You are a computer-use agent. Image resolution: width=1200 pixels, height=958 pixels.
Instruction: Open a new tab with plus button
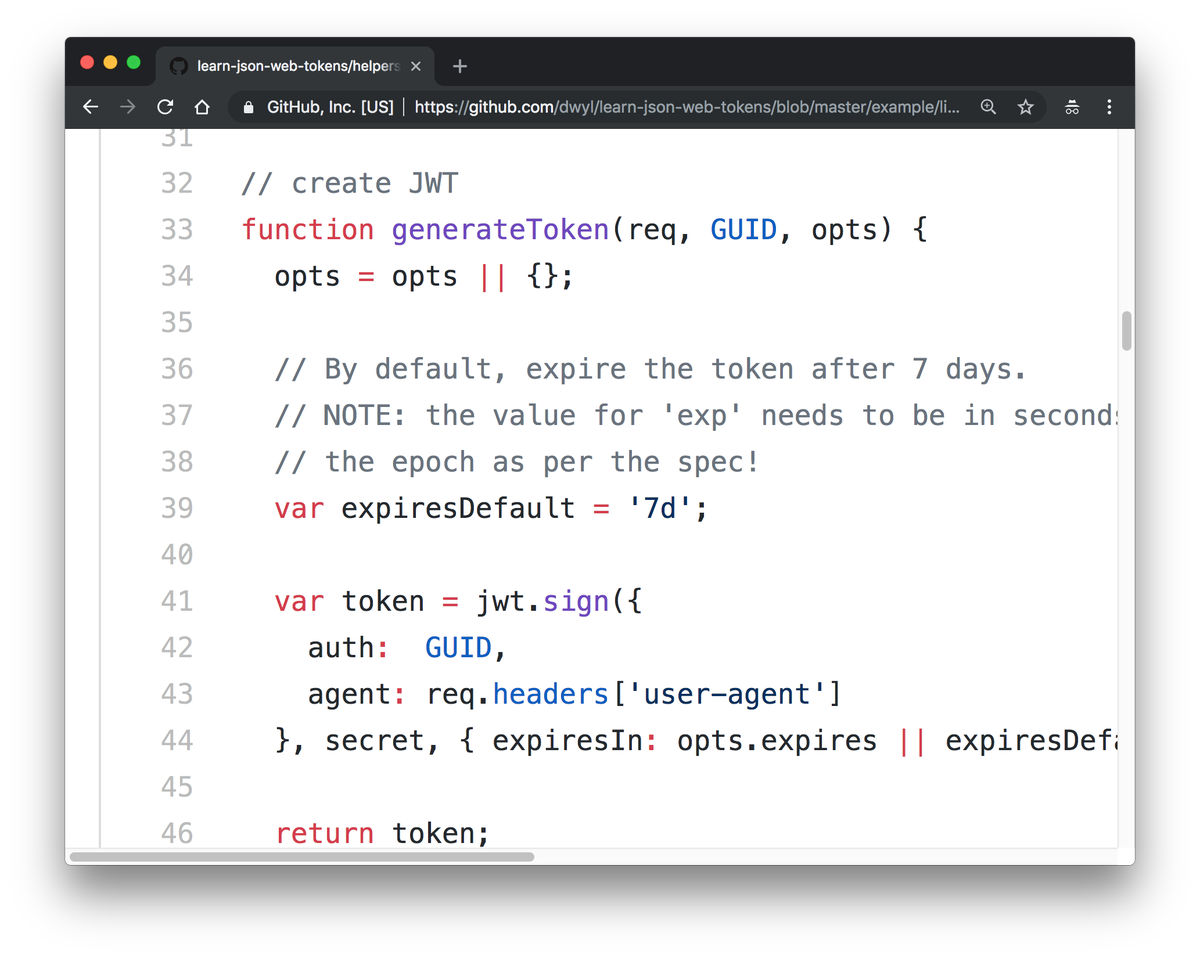pyautogui.click(x=460, y=66)
